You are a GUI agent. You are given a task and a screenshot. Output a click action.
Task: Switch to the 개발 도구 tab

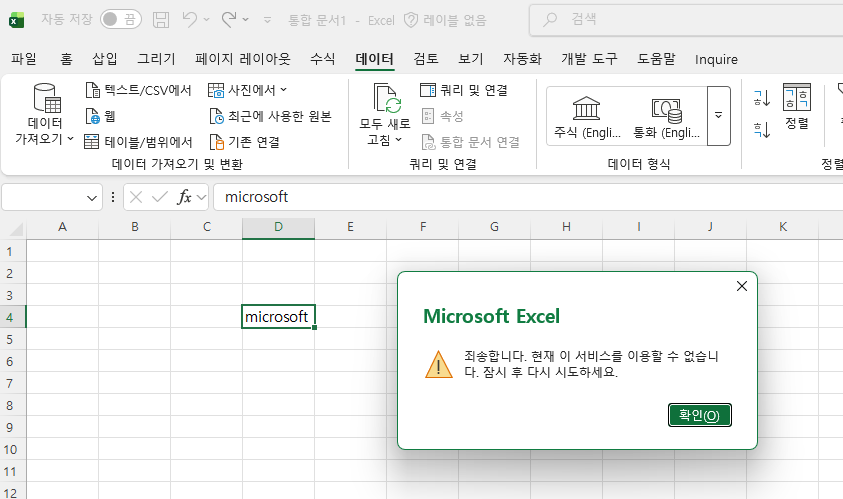(x=590, y=59)
